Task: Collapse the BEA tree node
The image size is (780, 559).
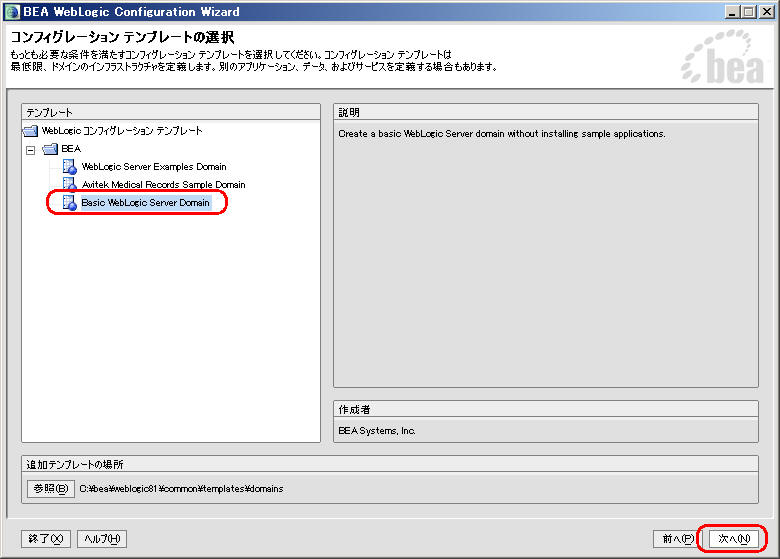Action: [30, 148]
